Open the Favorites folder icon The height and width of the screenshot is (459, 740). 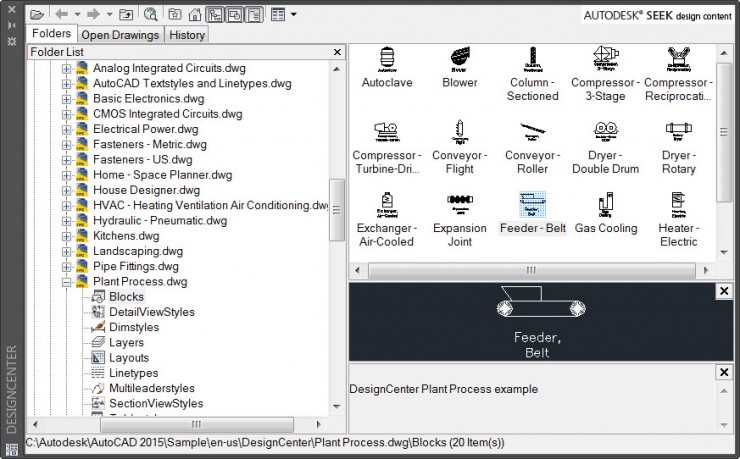click(175, 15)
